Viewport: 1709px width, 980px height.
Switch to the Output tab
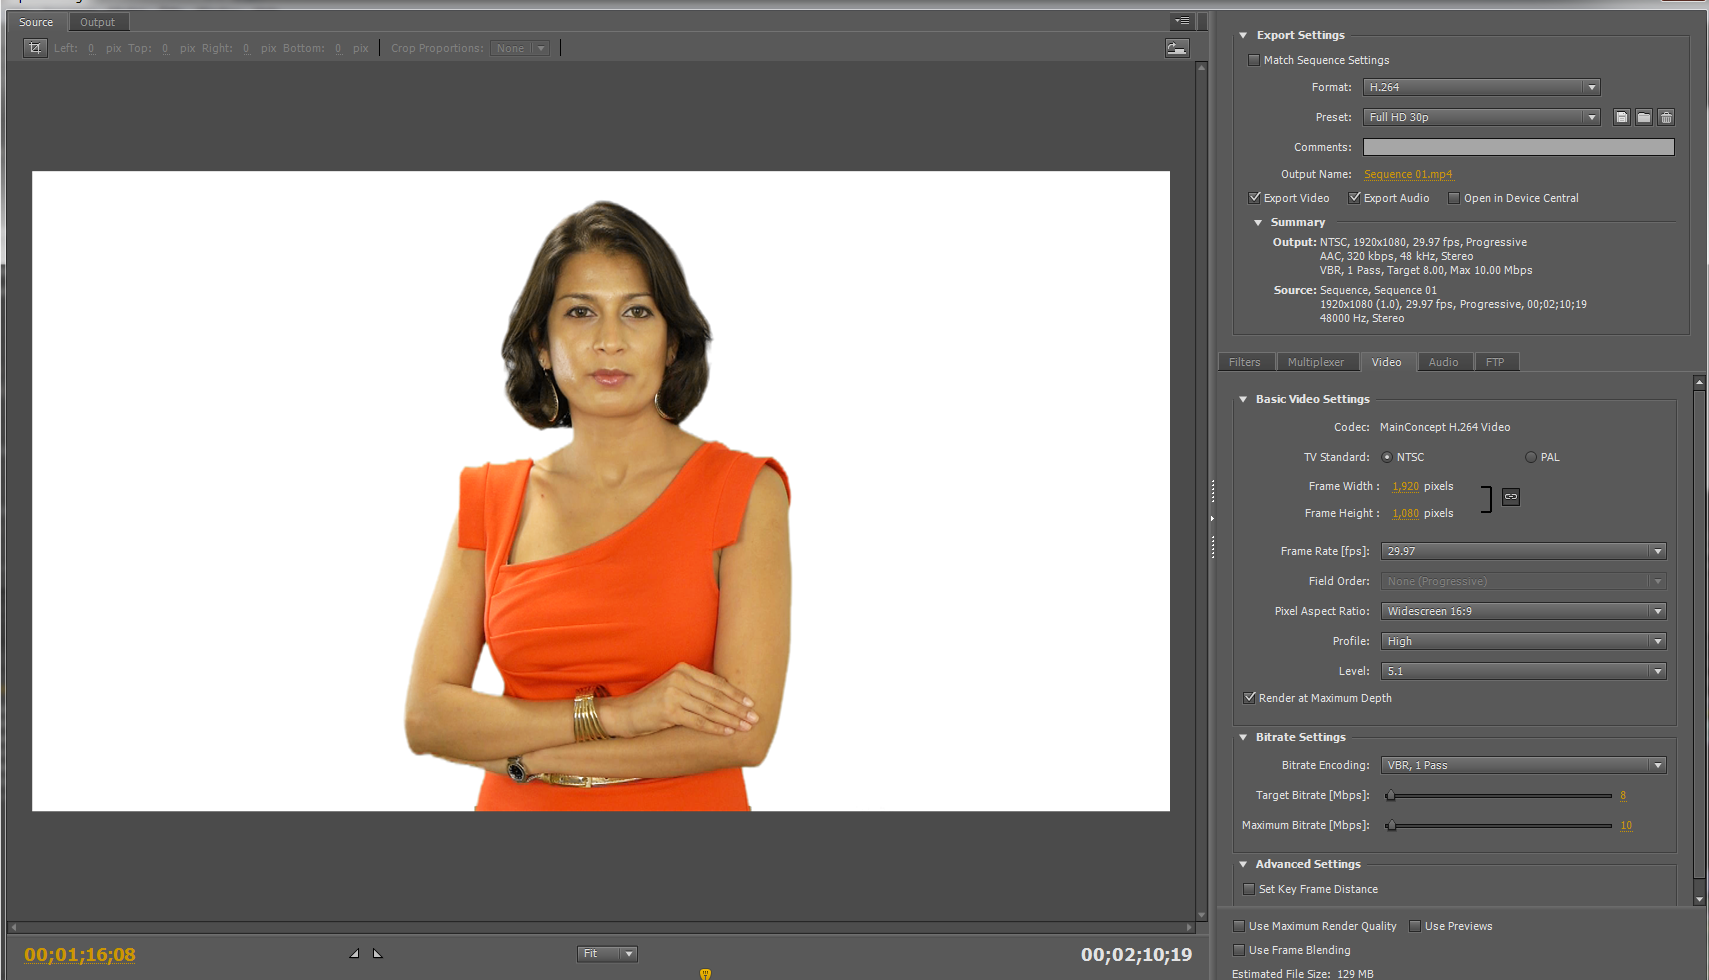pos(97,22)
